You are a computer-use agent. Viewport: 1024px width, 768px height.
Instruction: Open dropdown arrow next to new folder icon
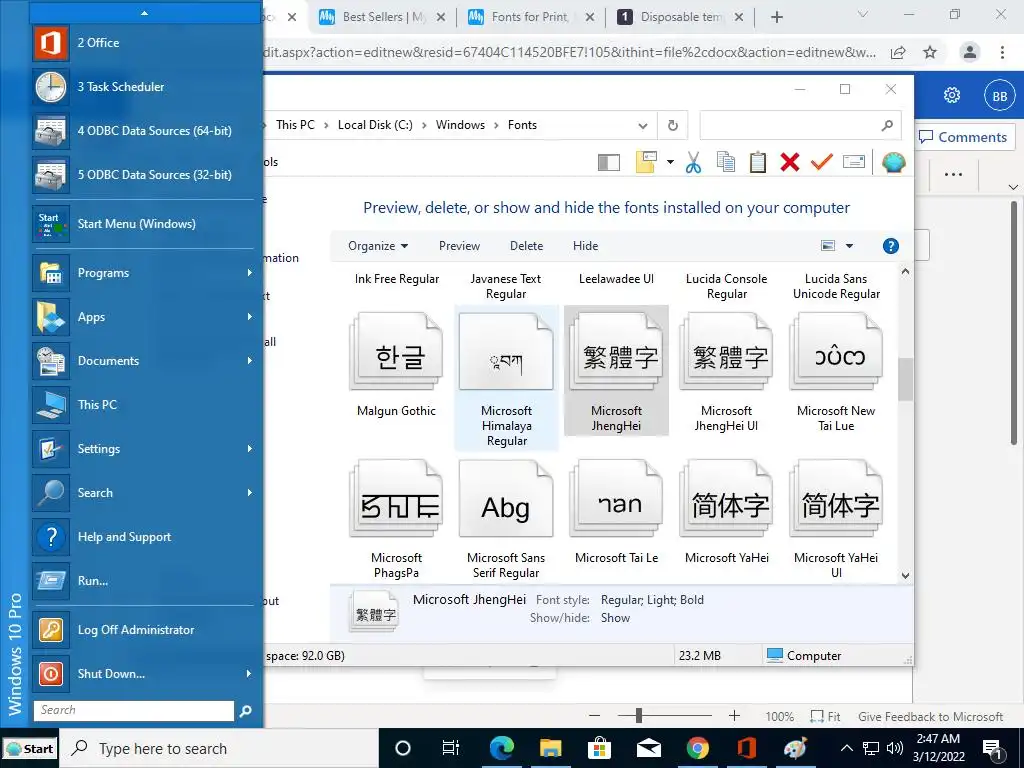point(670,162)
